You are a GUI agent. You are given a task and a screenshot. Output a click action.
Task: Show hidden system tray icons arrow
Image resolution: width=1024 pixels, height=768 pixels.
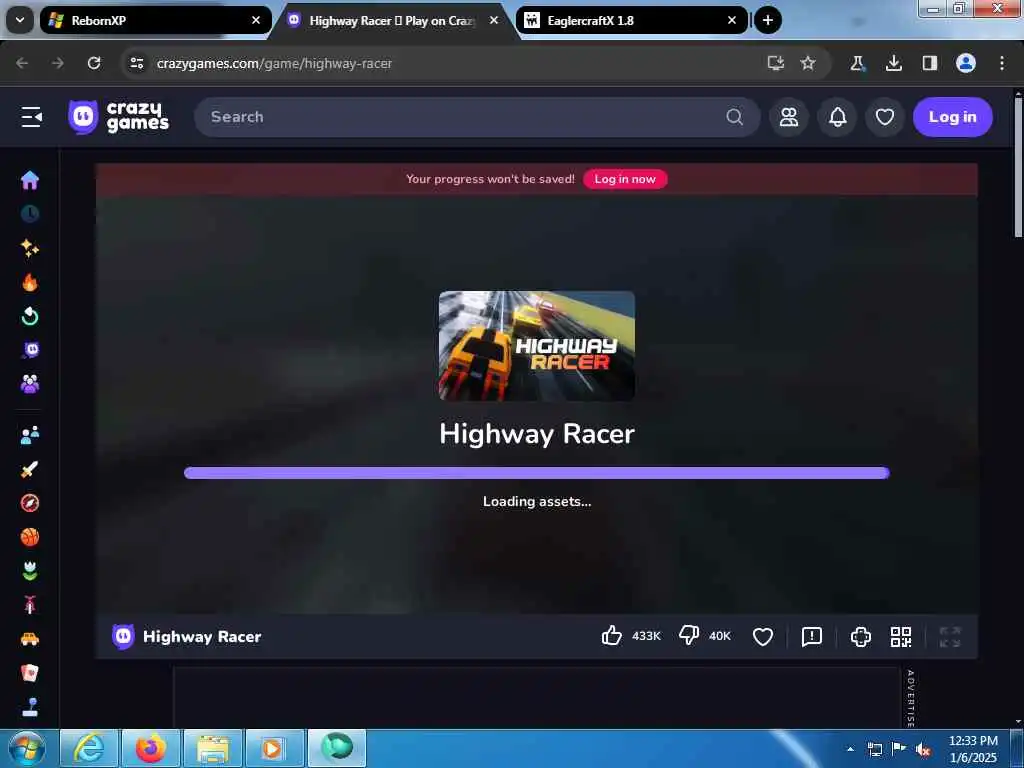[x=850, y=749]
